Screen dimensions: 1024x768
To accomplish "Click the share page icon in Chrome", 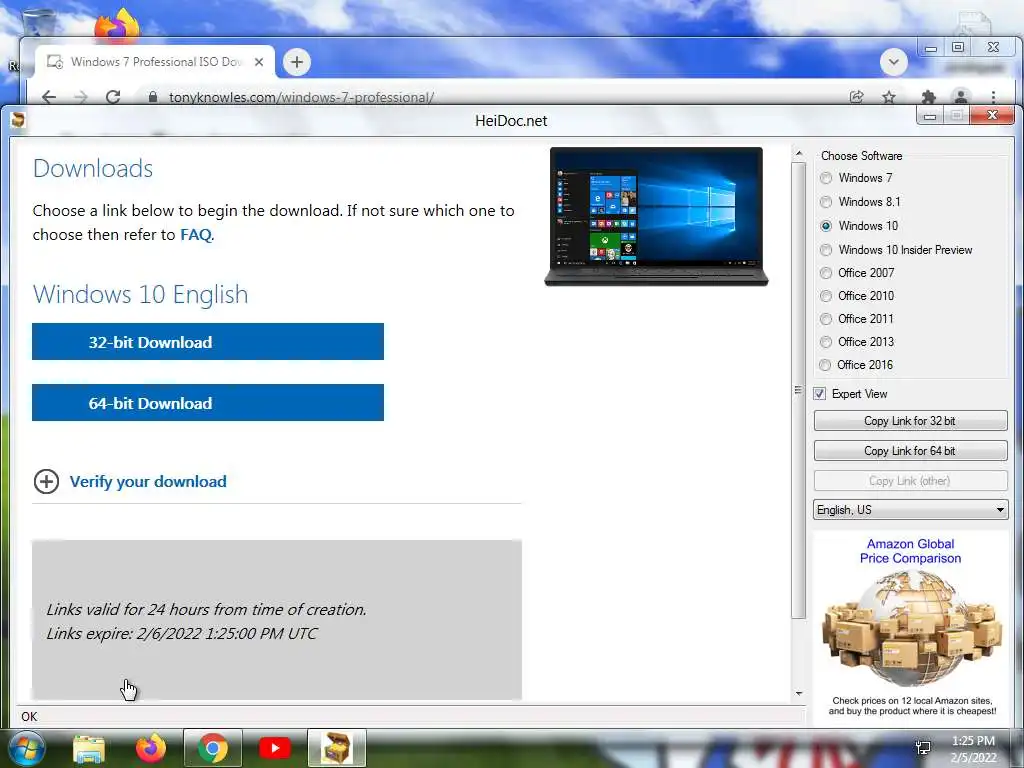I will (x=856, y=97).
